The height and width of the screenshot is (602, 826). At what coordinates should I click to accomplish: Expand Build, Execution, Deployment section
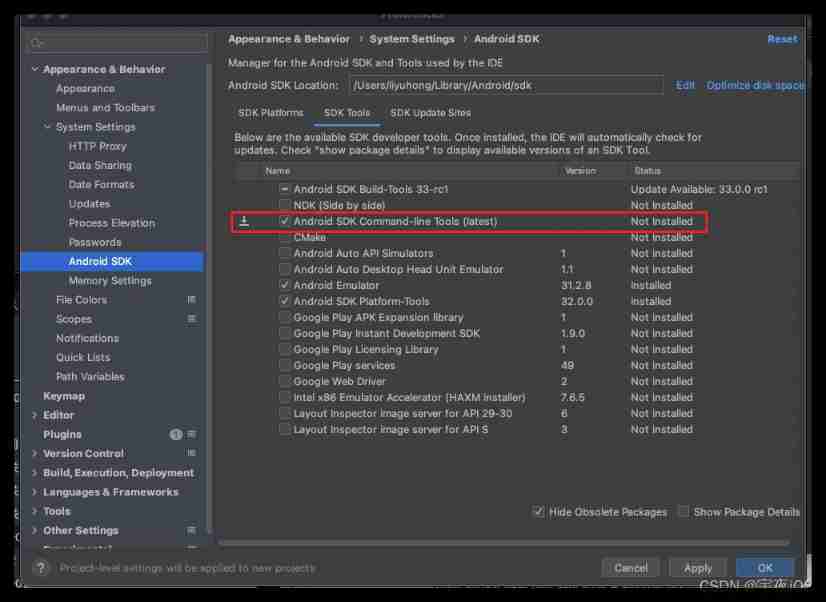(35, 472)
